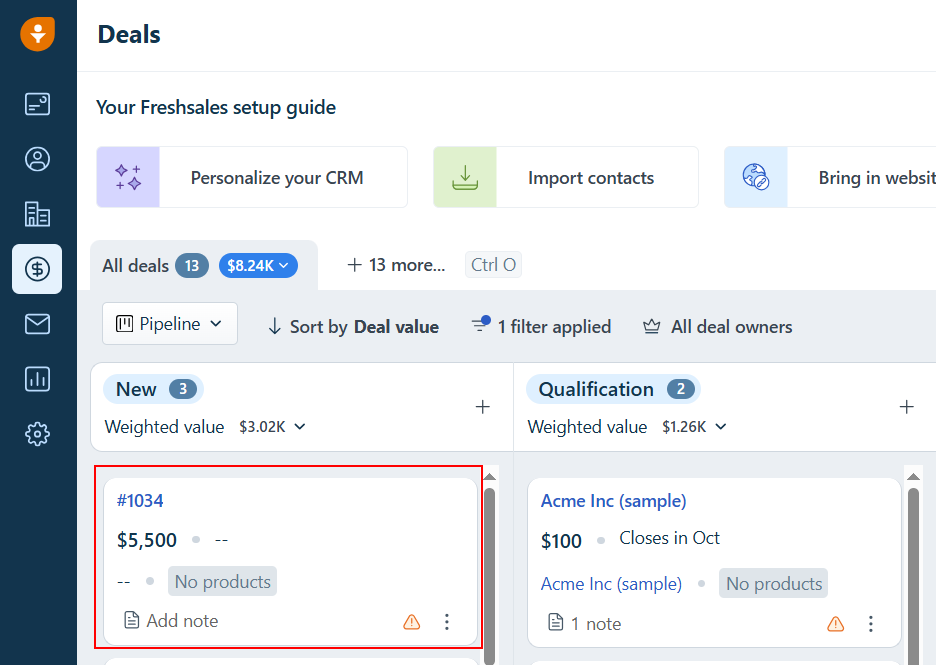Click the Freshsales logo icon

coord(38,33)
